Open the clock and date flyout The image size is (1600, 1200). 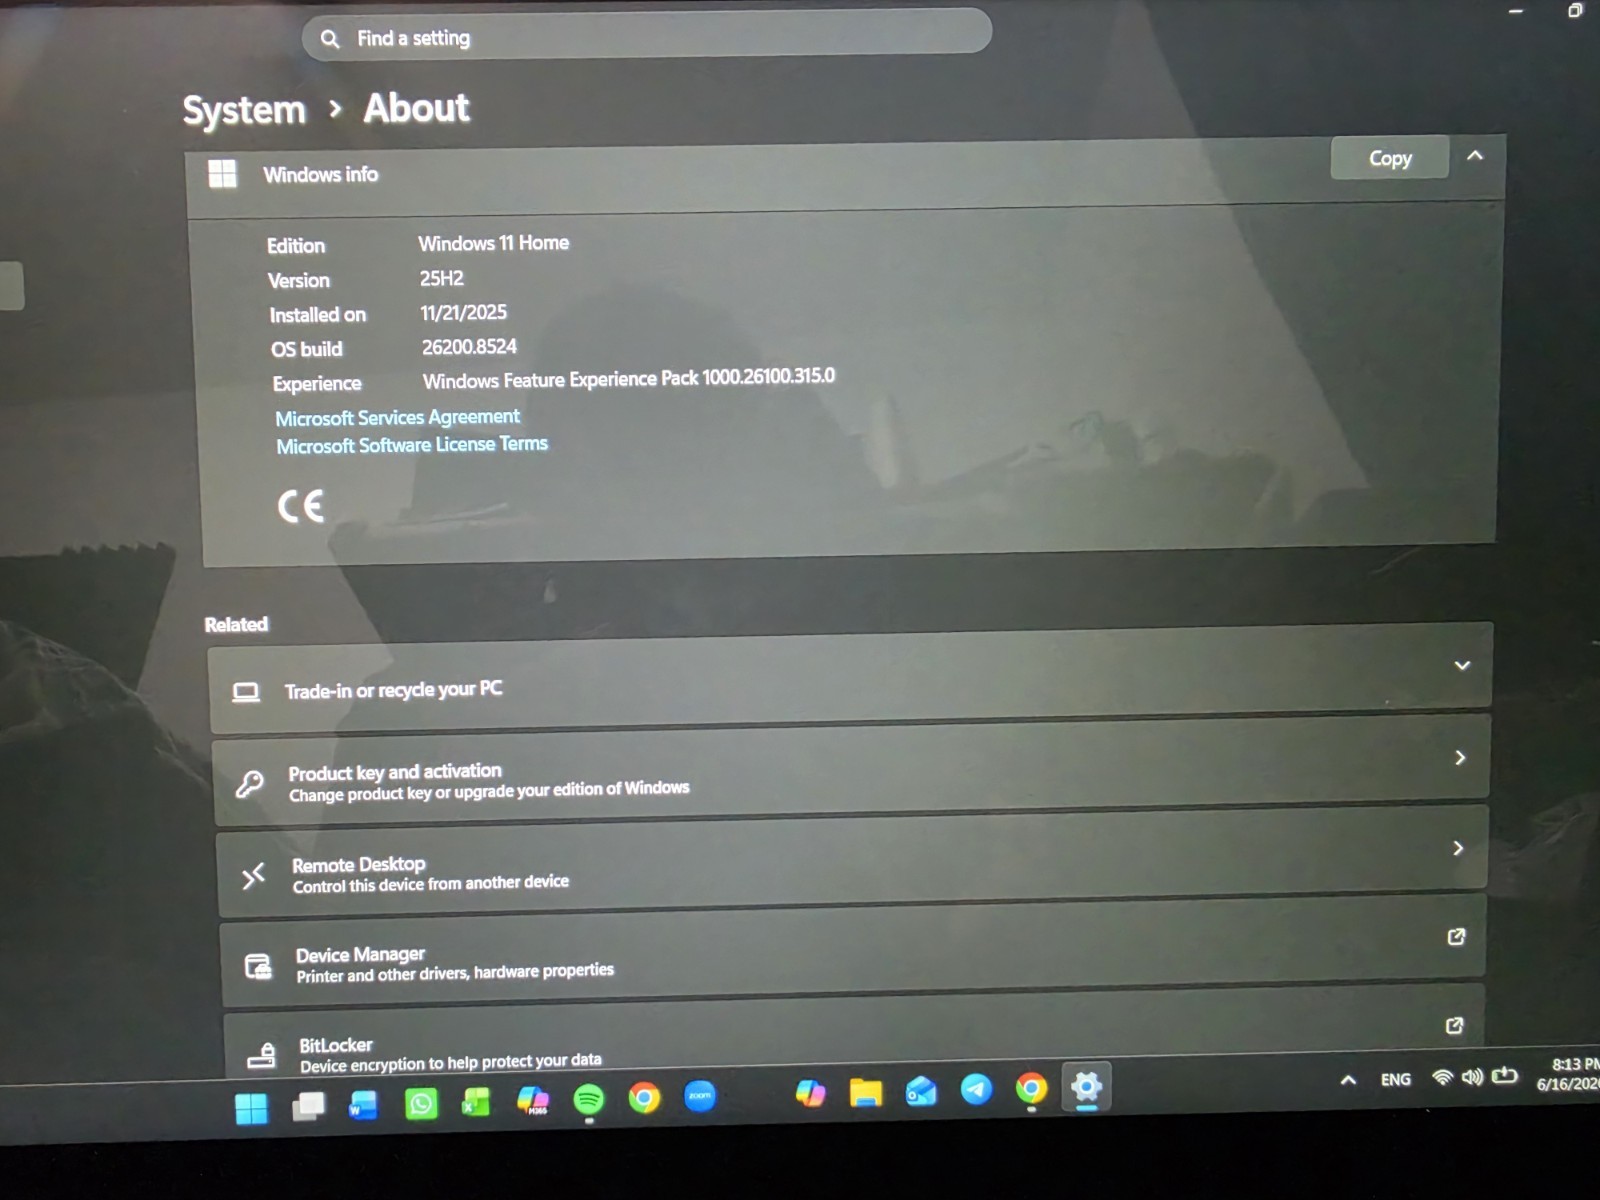1568,1074
